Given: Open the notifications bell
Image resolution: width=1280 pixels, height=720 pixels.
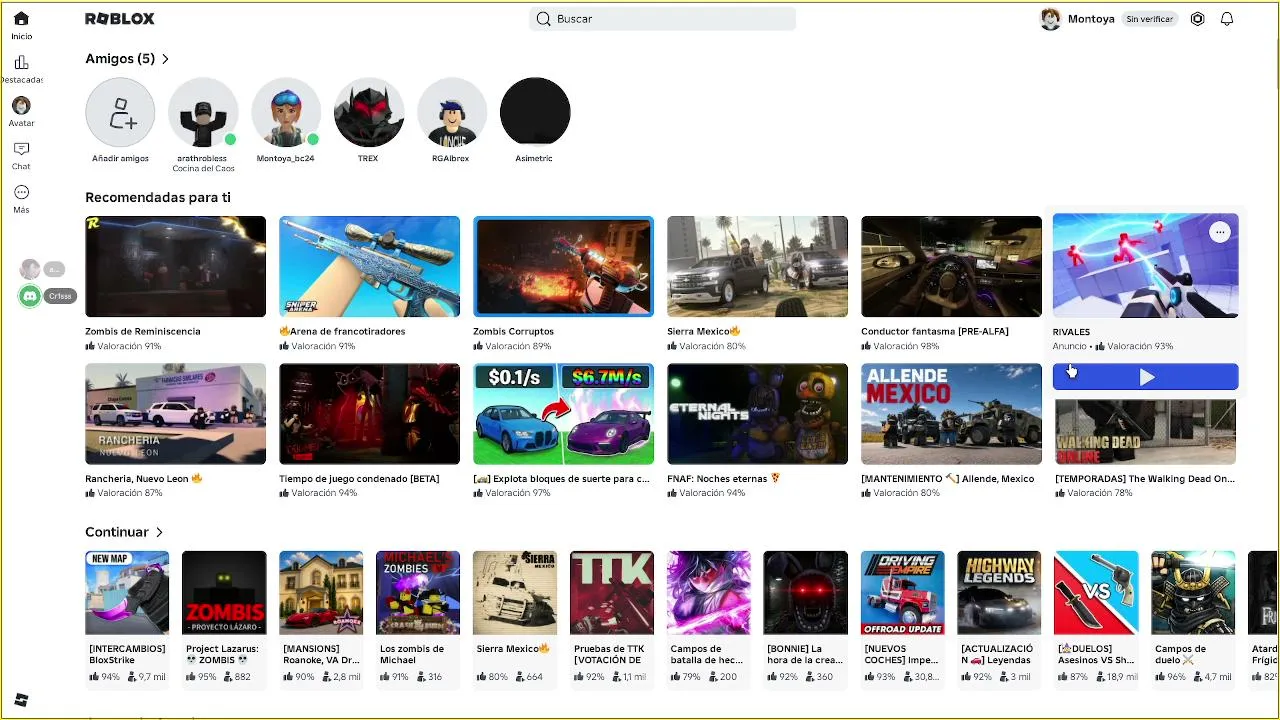Looking at the screenshot, I should [x=1227, y=19].
